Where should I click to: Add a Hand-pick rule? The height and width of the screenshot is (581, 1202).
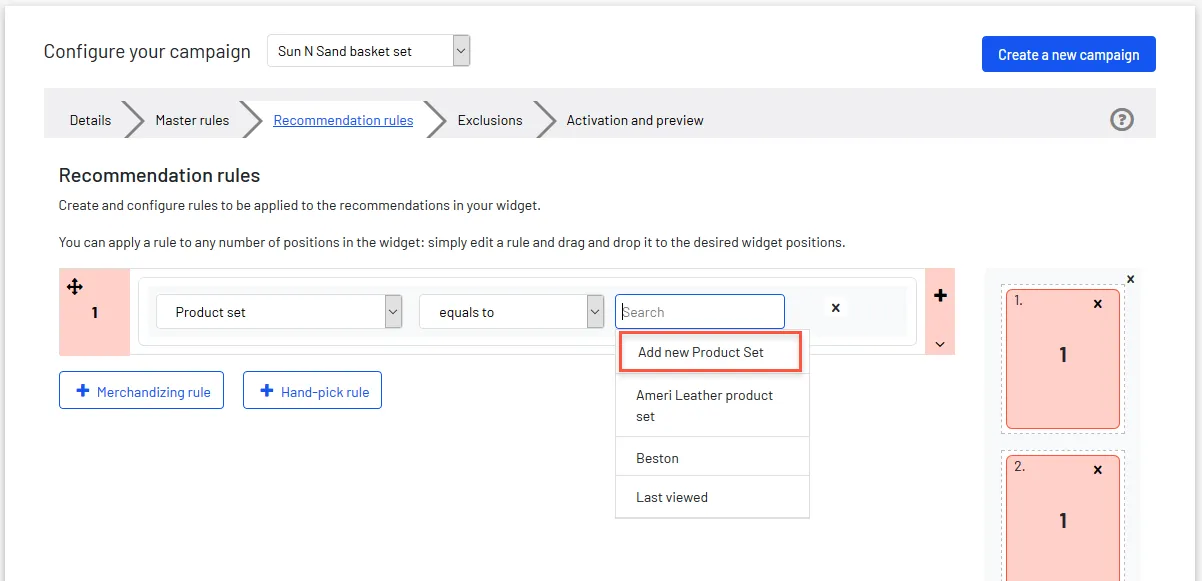(312, 391)
